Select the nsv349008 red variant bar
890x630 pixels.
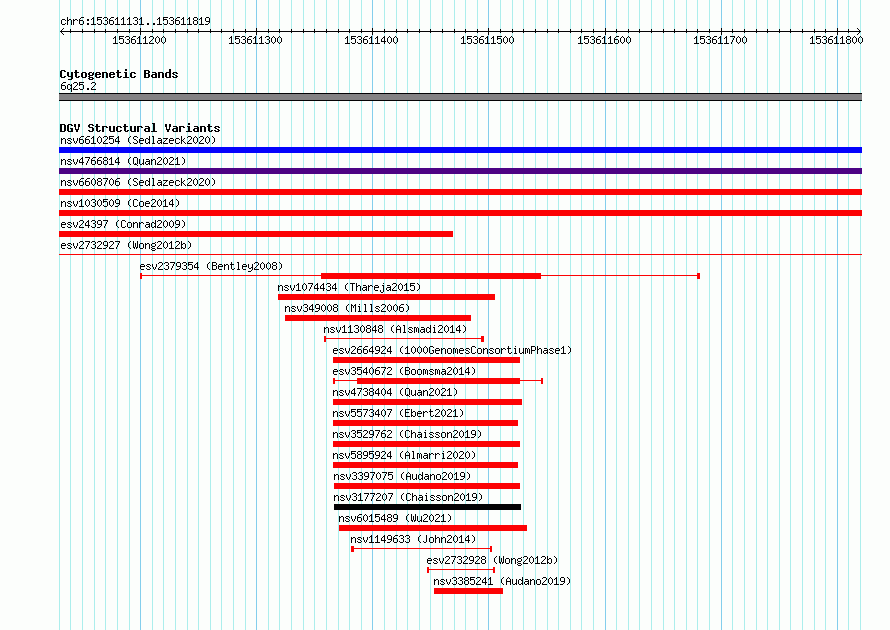click(378, 318)
